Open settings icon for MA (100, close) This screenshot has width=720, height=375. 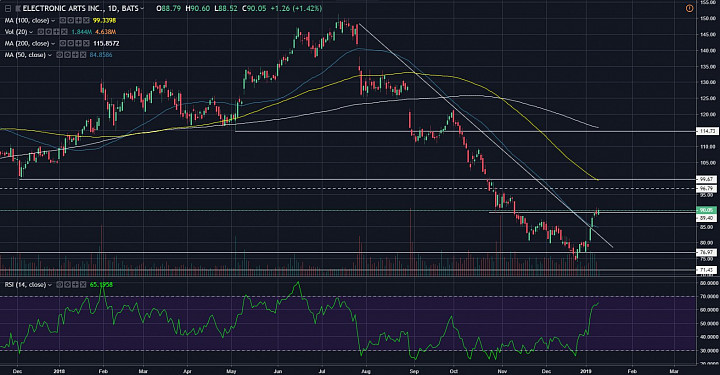71,20
